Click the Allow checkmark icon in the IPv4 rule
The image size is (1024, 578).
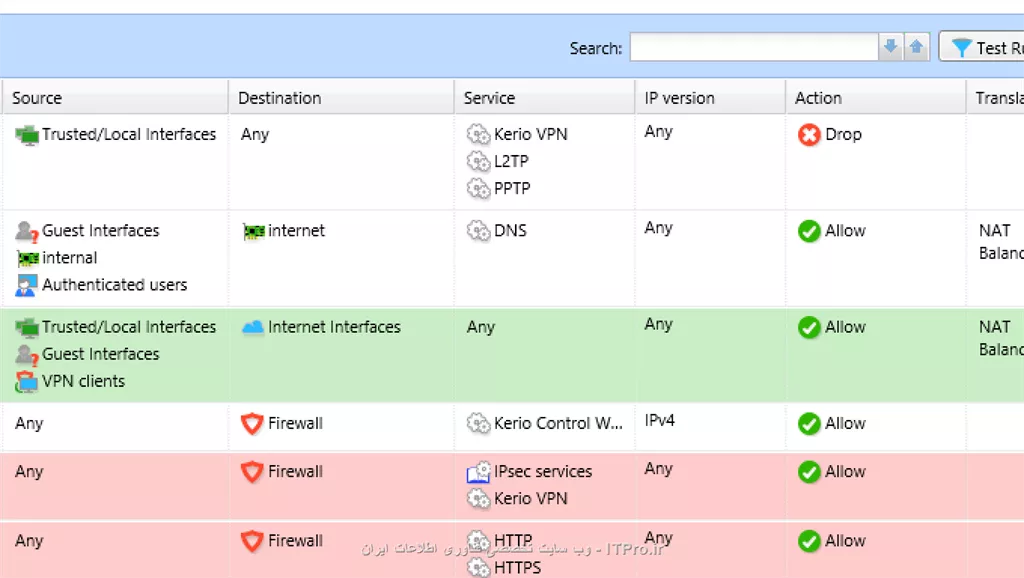808,424
